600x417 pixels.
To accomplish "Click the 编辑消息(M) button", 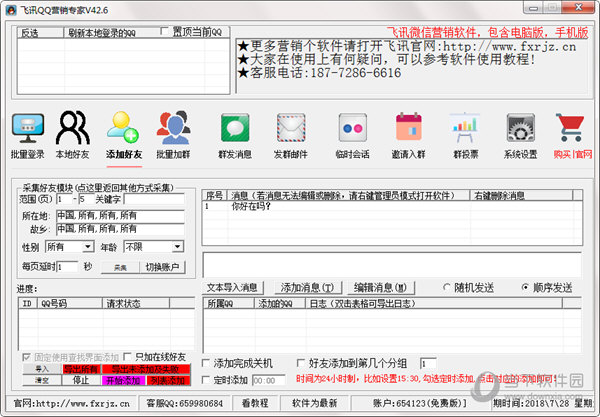I will (380, 287).
